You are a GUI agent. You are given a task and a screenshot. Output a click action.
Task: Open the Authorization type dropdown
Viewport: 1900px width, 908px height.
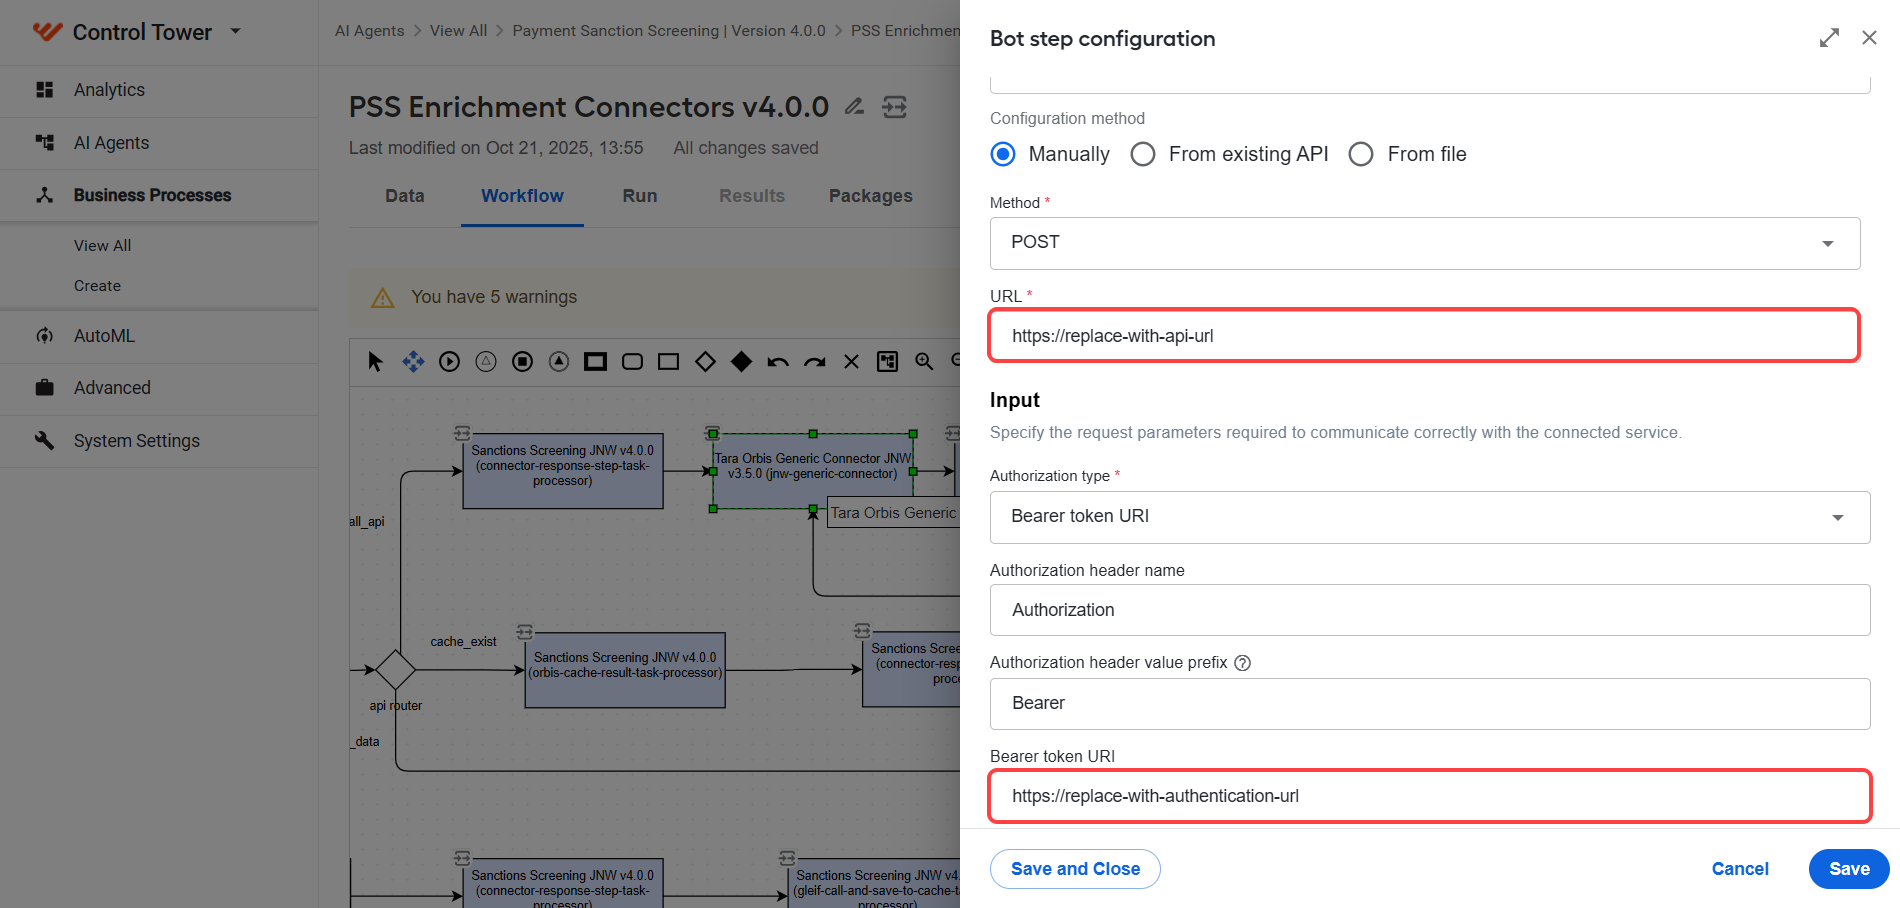click(1430, 517)
